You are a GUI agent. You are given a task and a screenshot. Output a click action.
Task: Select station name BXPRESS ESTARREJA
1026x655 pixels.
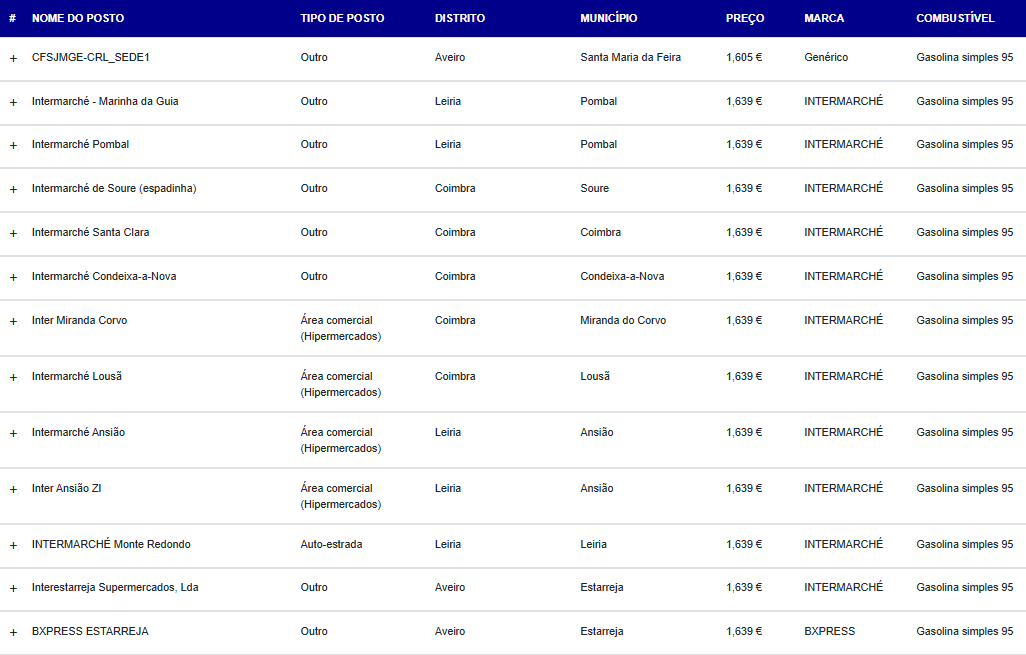tap(90, 631)
